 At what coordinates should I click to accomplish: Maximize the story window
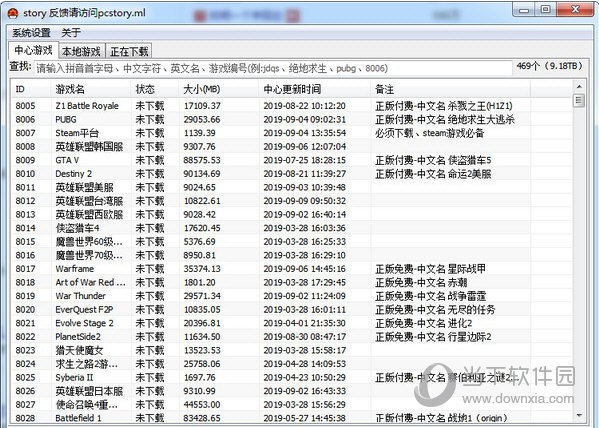click(x=546, y=10)
